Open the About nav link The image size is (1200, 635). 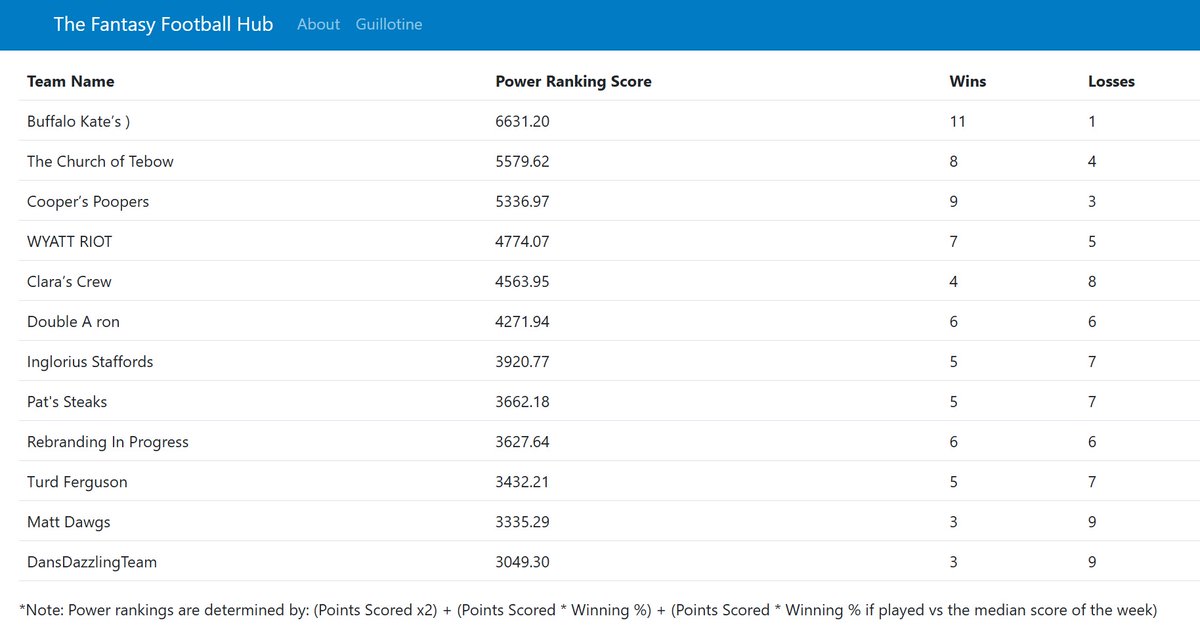click(x=318, y=24)
